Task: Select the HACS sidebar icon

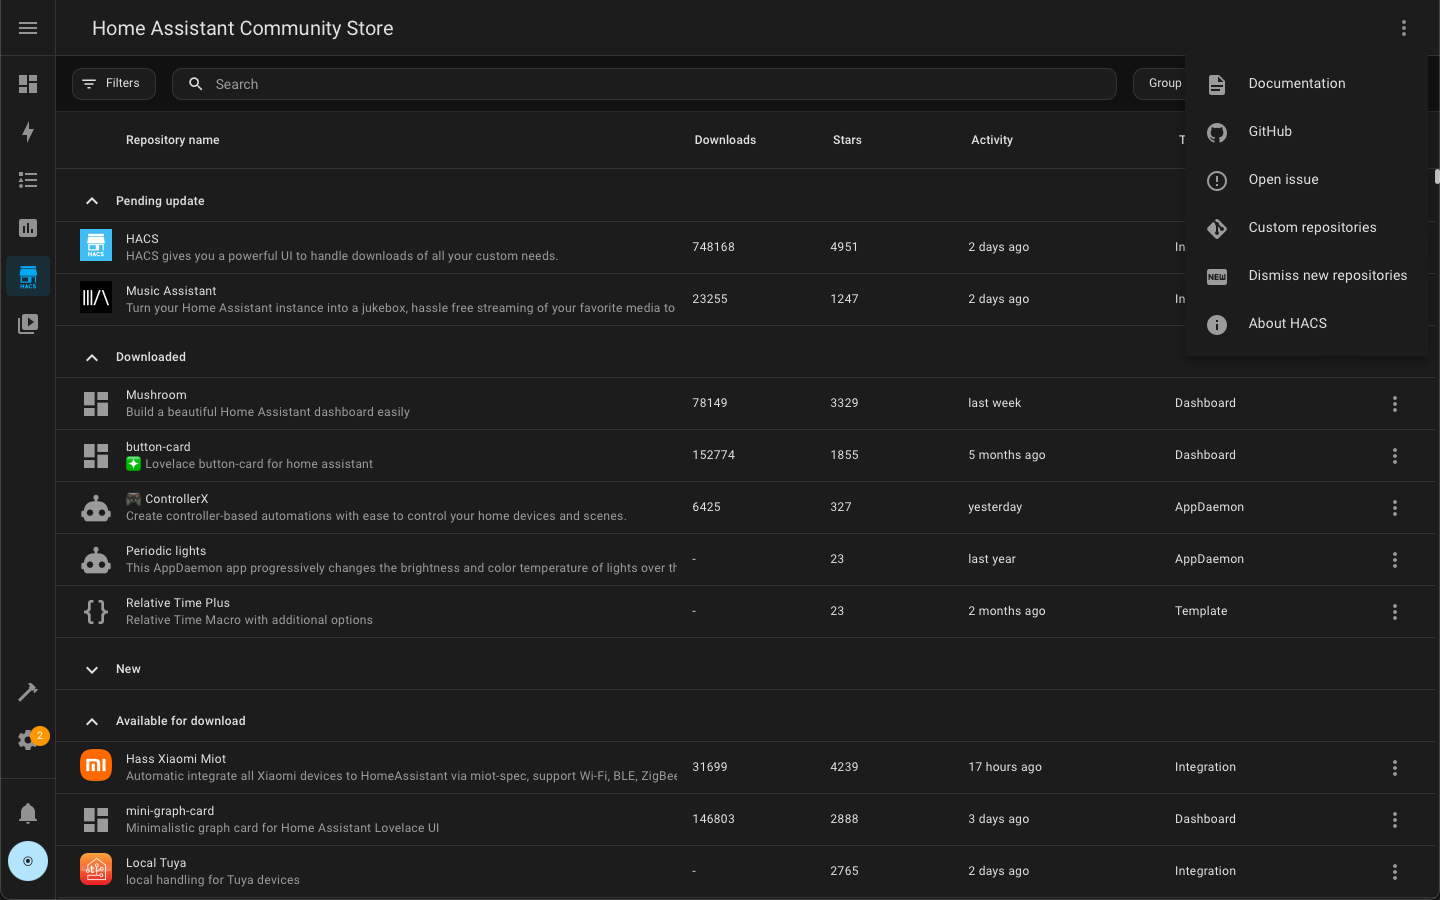Action: point(28,276)
